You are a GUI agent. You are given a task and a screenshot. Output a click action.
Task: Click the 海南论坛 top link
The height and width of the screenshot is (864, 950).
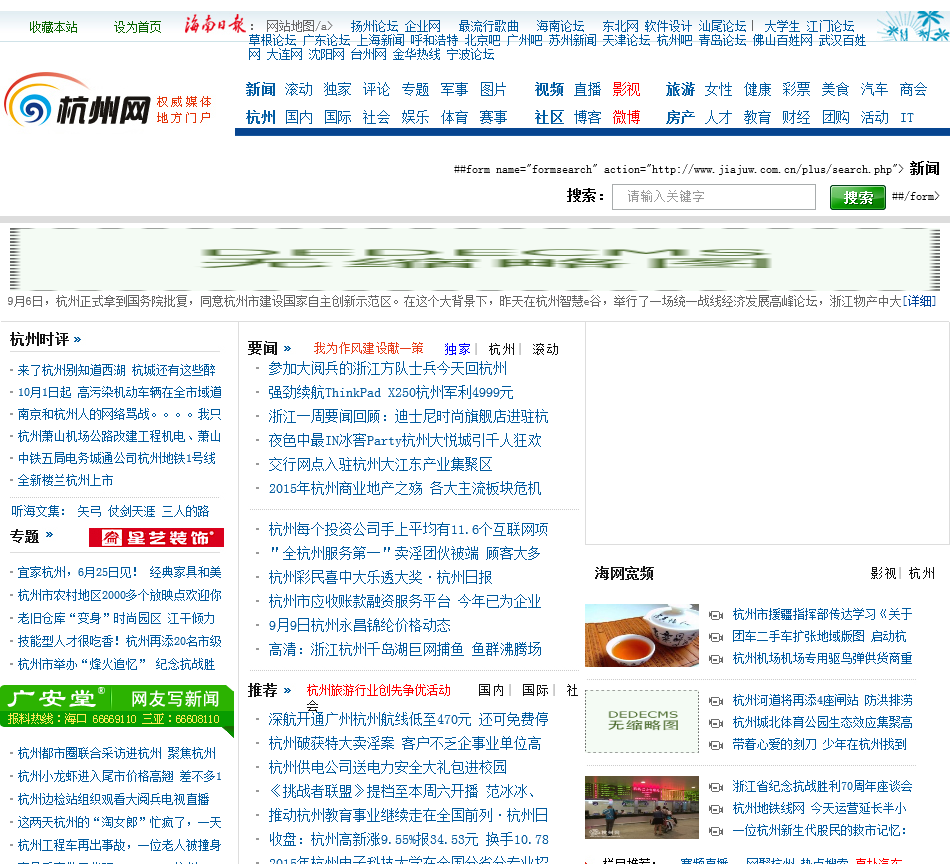[x=560, y=27]
